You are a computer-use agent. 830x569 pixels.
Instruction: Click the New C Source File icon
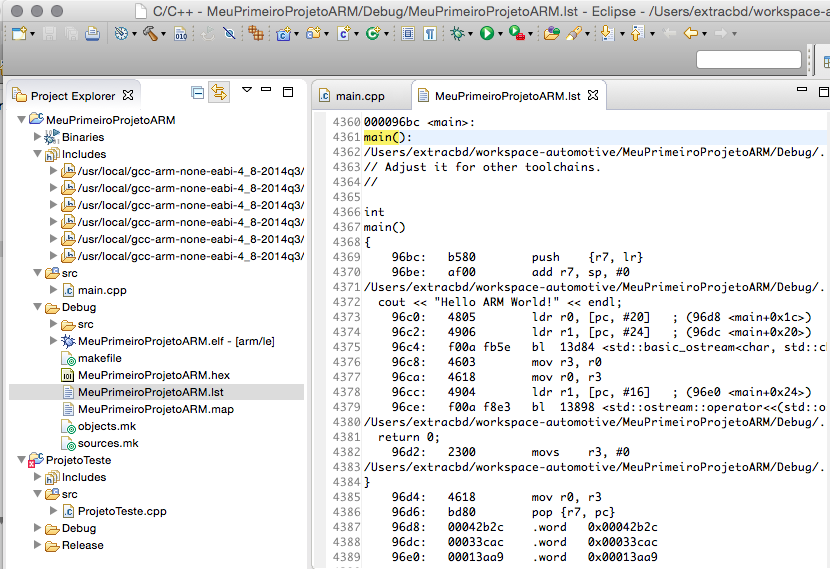344,34
